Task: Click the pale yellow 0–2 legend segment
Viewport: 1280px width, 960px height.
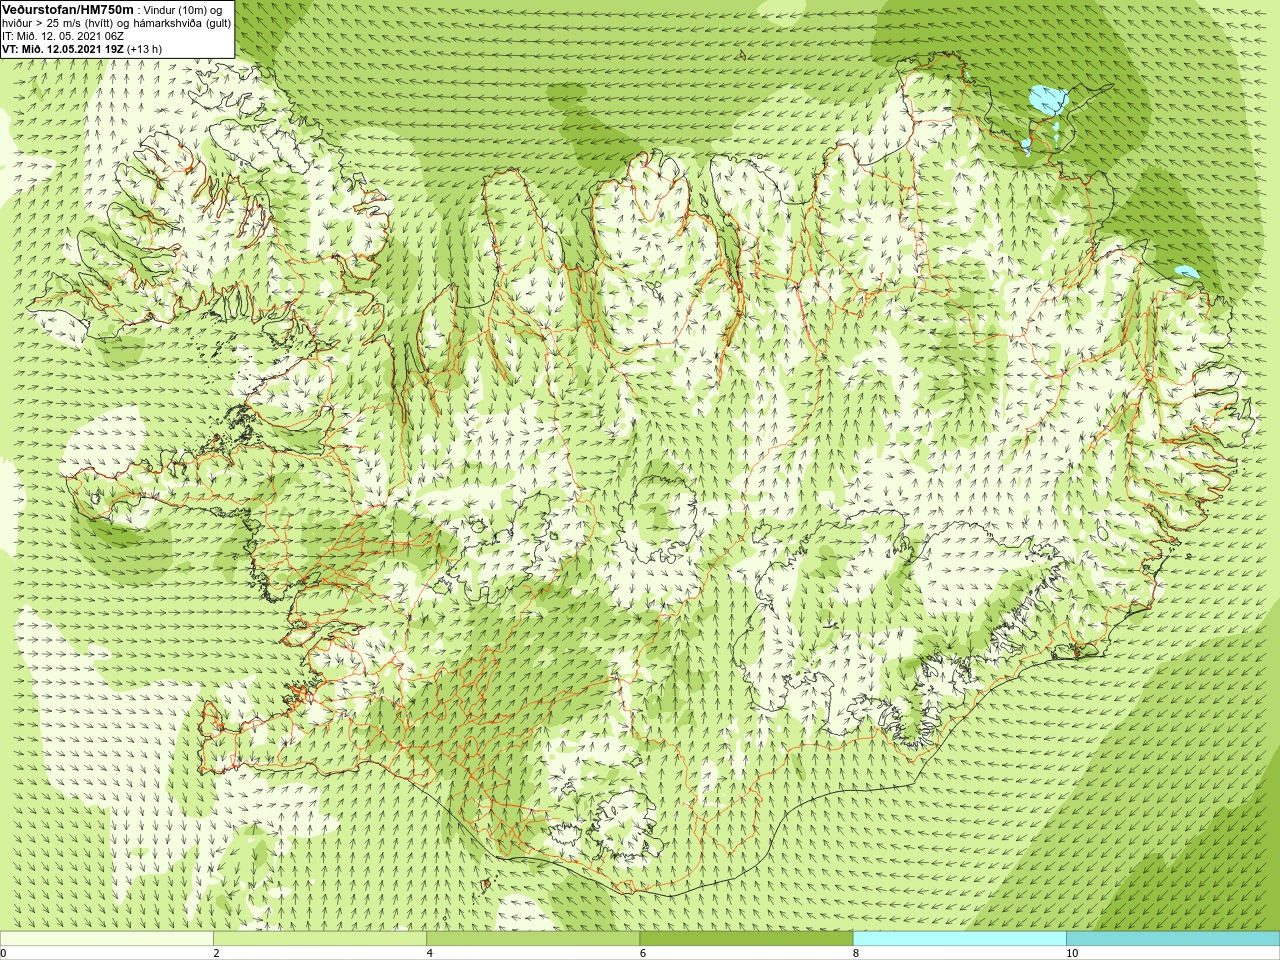Action: click(107, 939)
